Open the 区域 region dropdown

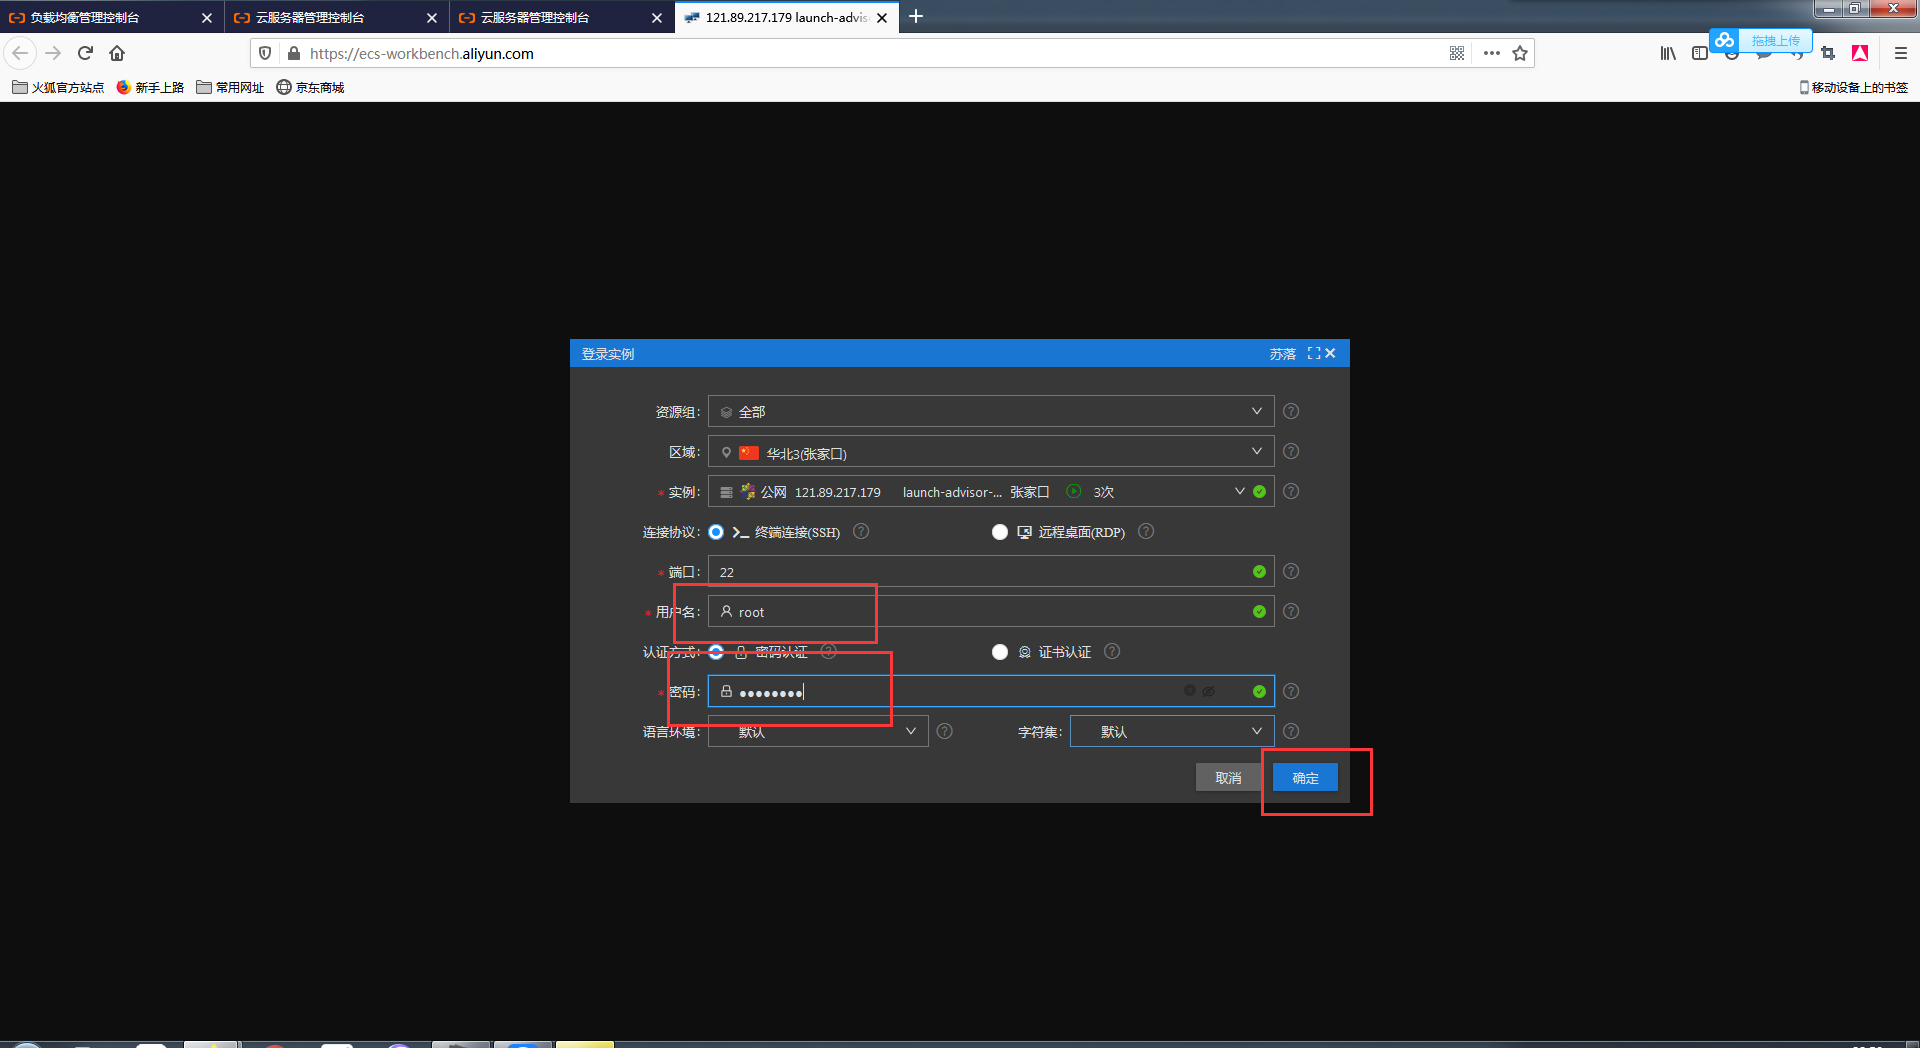point(990,452)
